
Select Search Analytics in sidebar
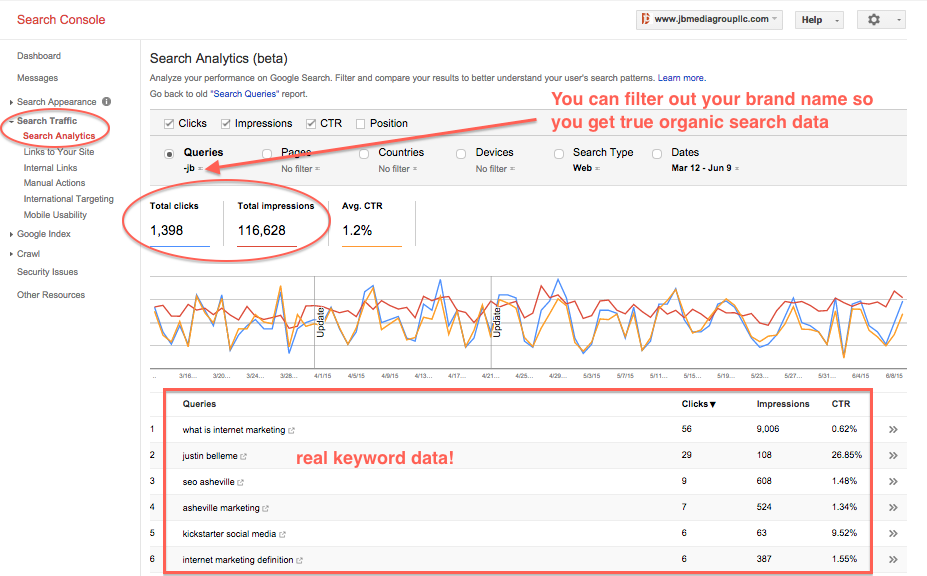tap(59, 136)
